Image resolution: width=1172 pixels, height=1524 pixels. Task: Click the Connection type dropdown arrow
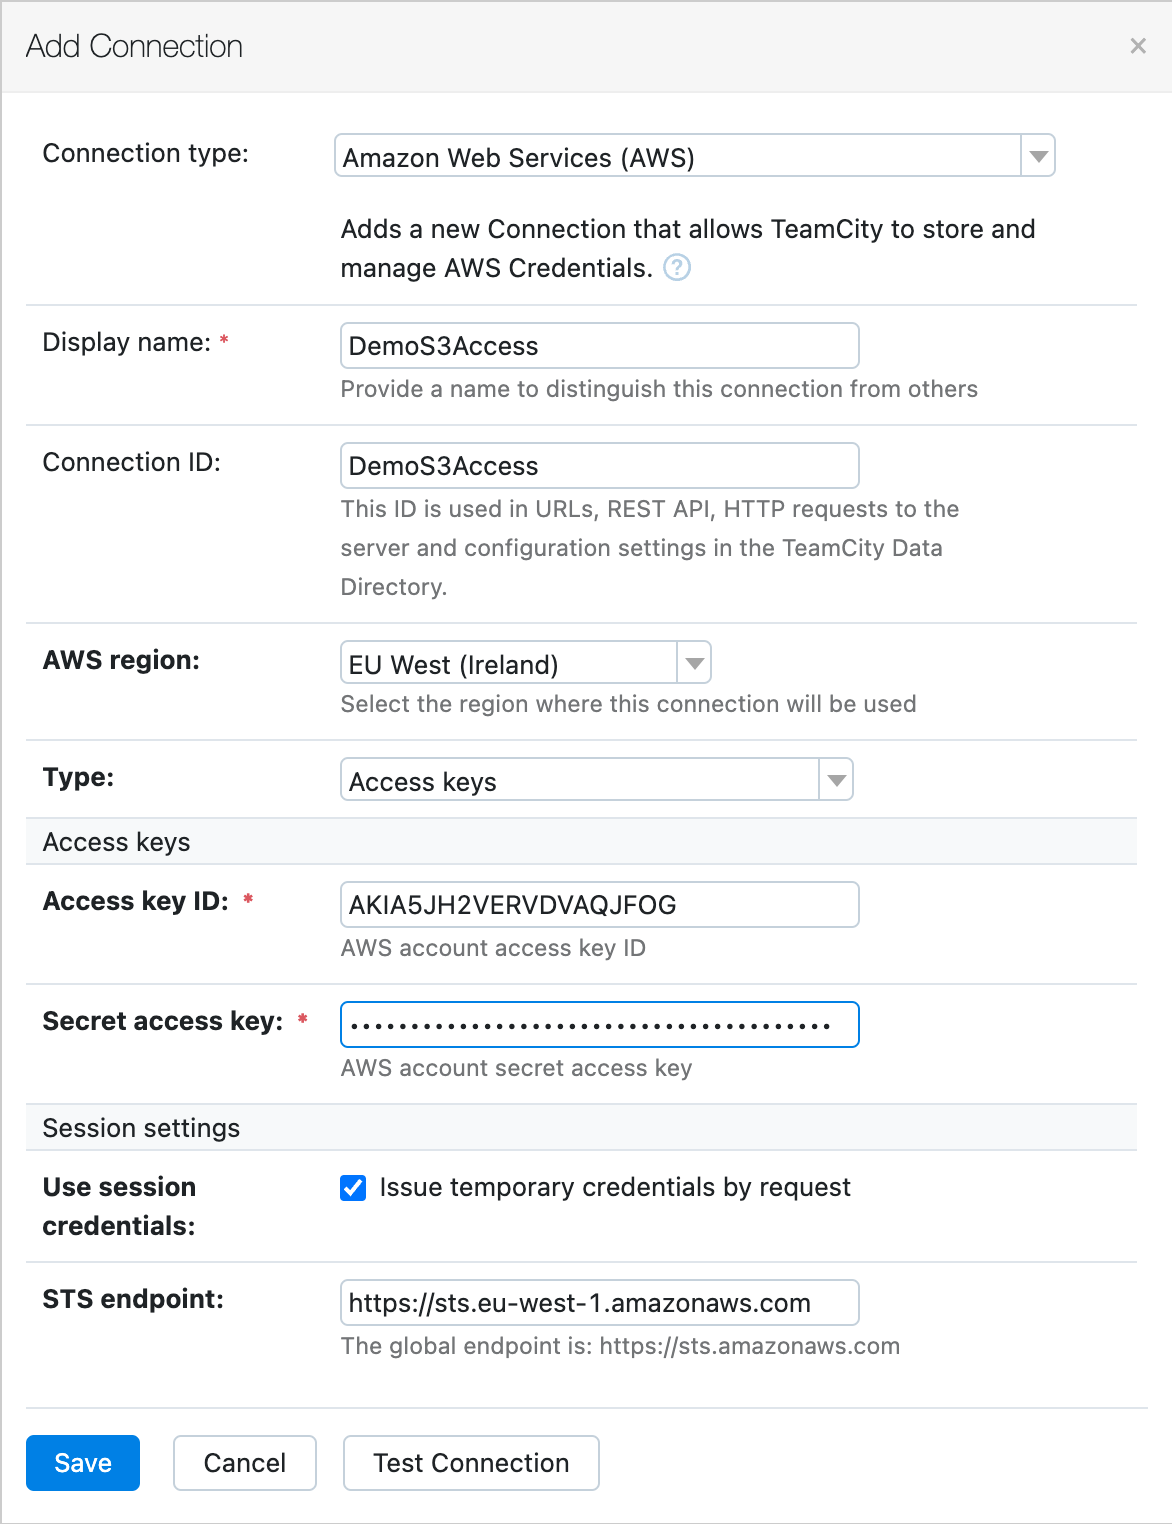pyautogui.click(x=1038, y=157)
